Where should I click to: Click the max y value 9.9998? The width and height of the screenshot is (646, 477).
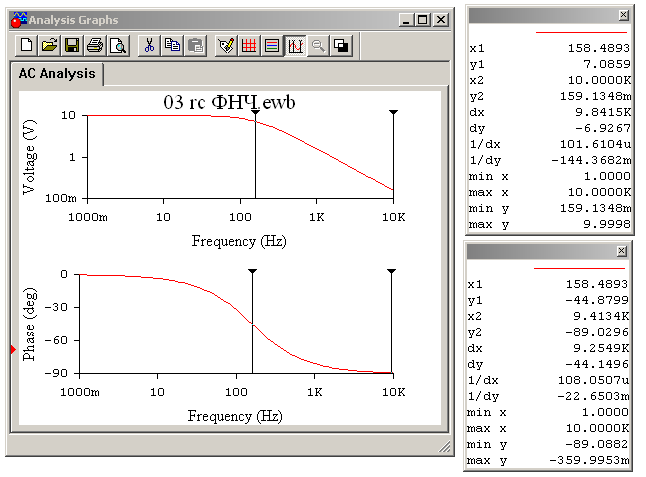point(607,224)
